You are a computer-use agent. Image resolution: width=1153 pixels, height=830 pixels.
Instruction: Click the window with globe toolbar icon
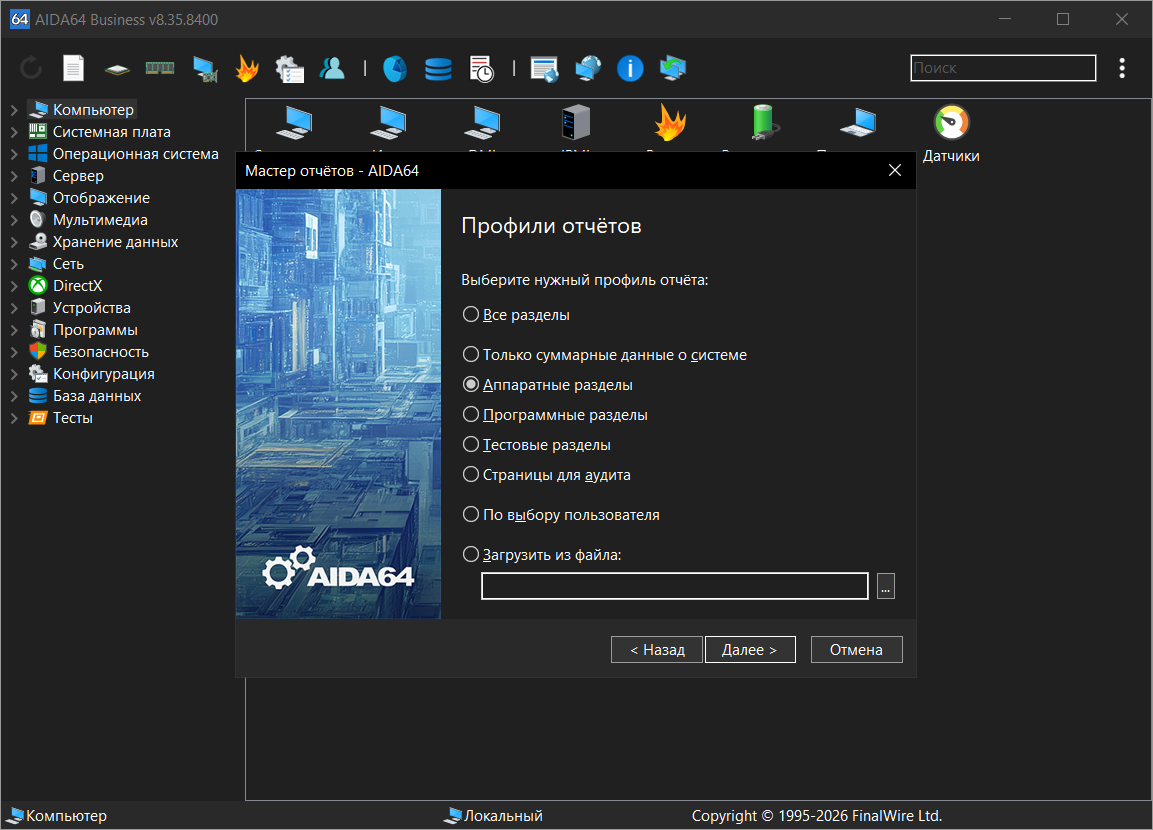point(544,68)
